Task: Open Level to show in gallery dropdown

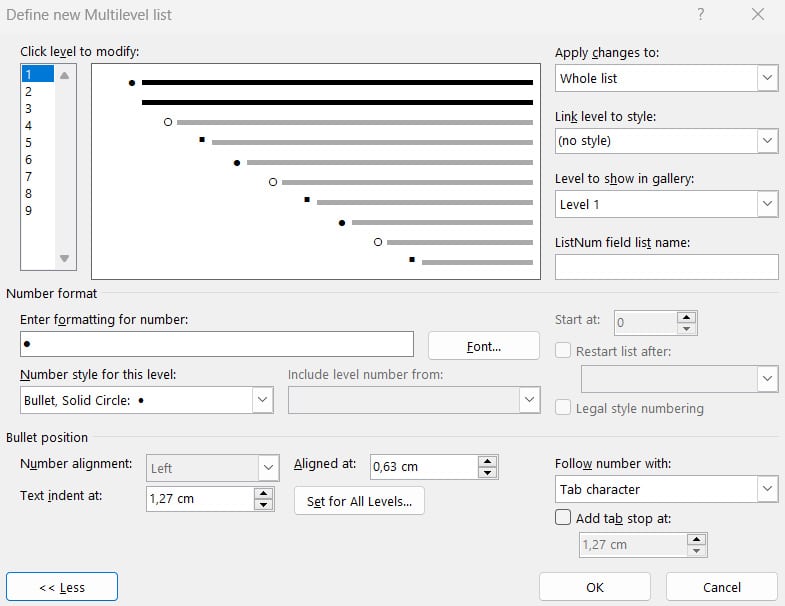Action: click(x=767, y=204)
